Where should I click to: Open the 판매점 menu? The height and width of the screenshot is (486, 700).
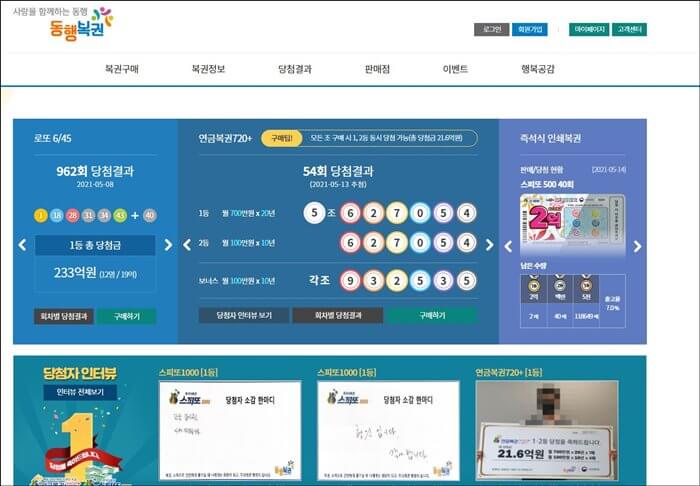[x=377, y=69]
